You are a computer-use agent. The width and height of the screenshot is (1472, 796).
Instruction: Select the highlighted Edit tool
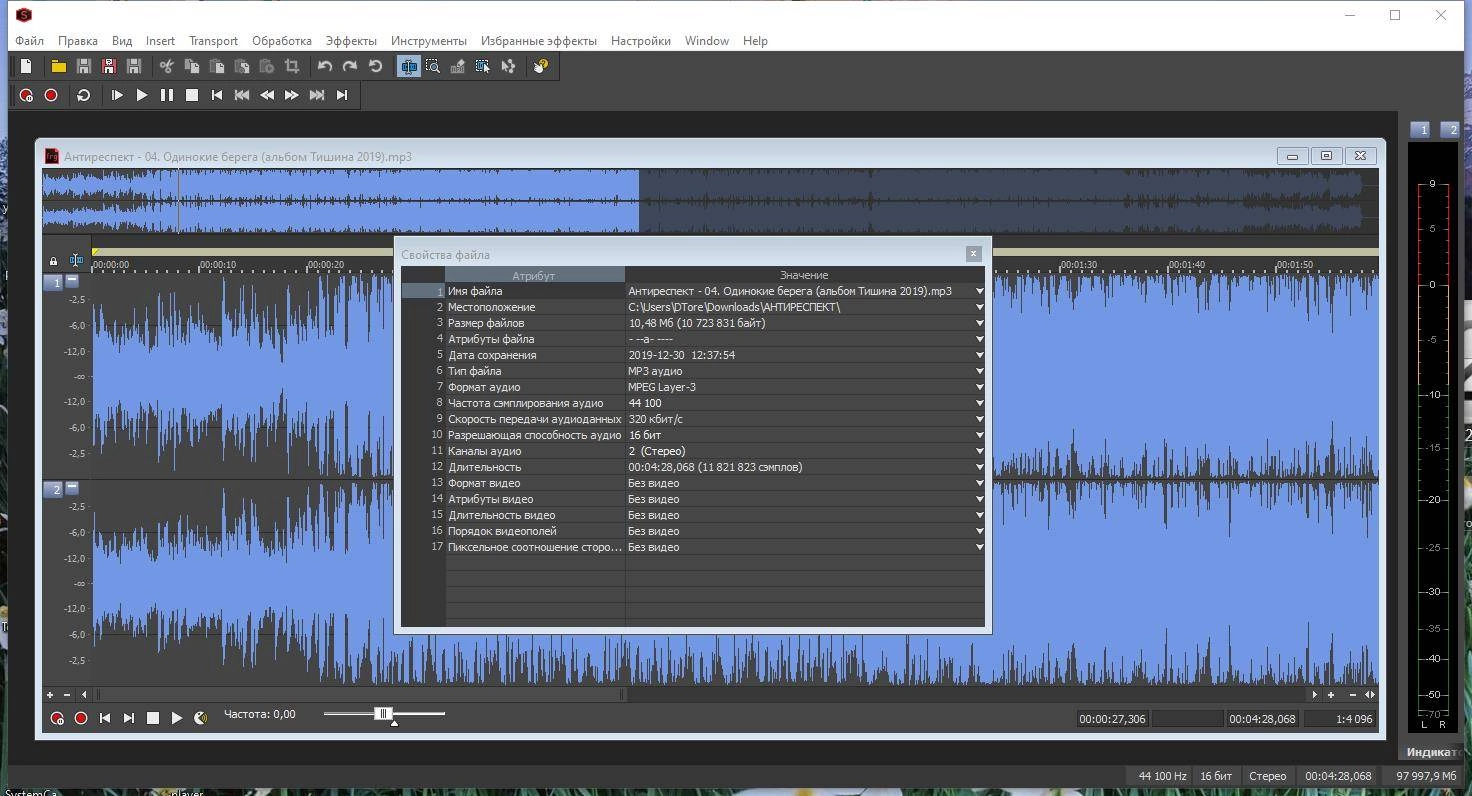[408, 66]
